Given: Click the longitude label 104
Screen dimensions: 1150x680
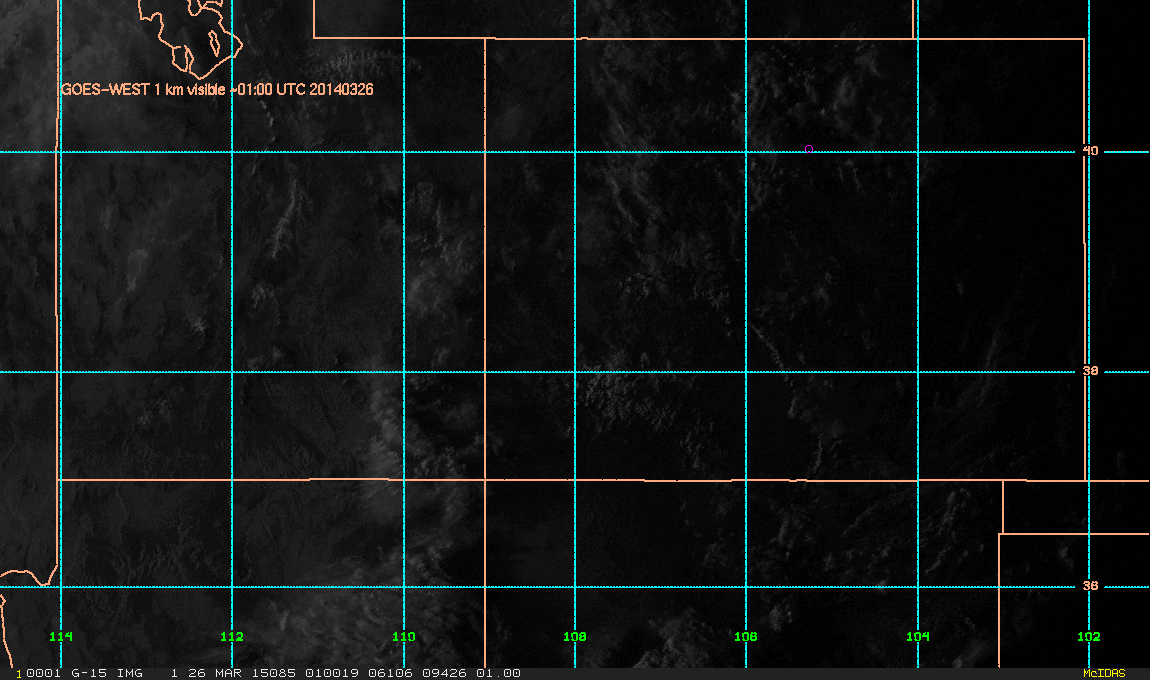Looking at the screenshot, I should [x=918, y=637].
